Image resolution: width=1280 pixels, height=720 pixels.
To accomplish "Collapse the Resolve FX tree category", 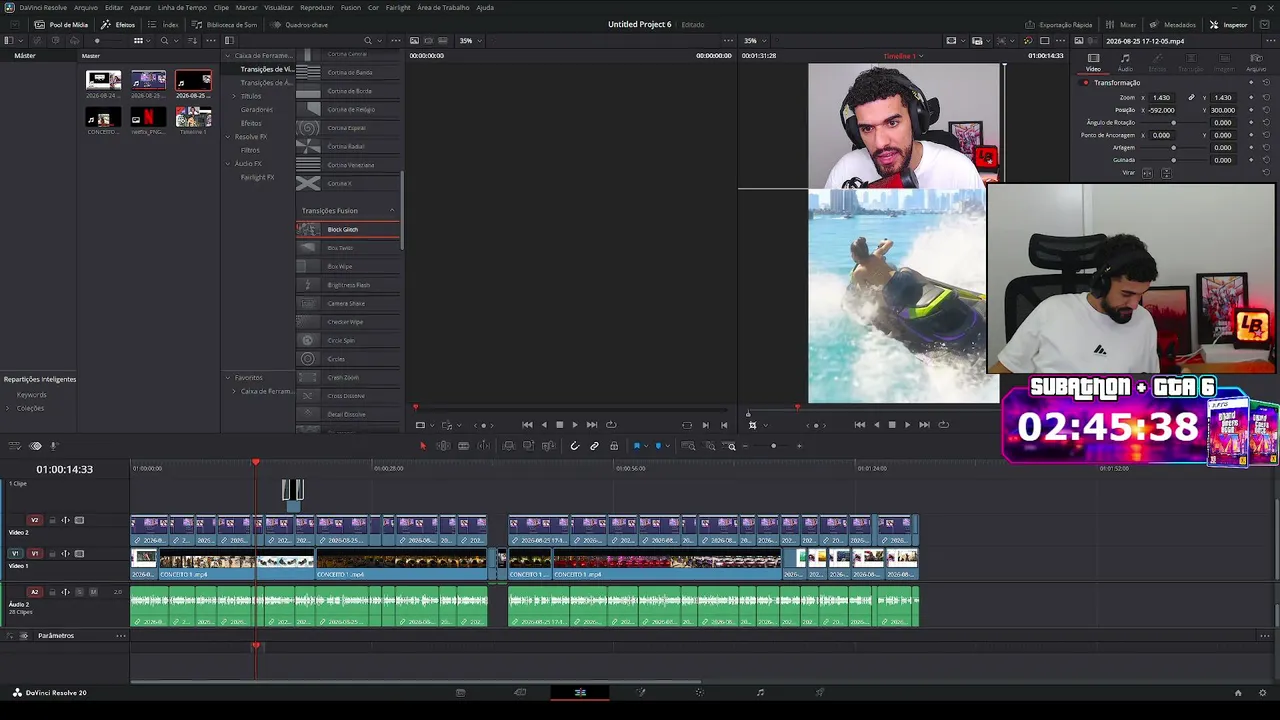I will 228,137.
